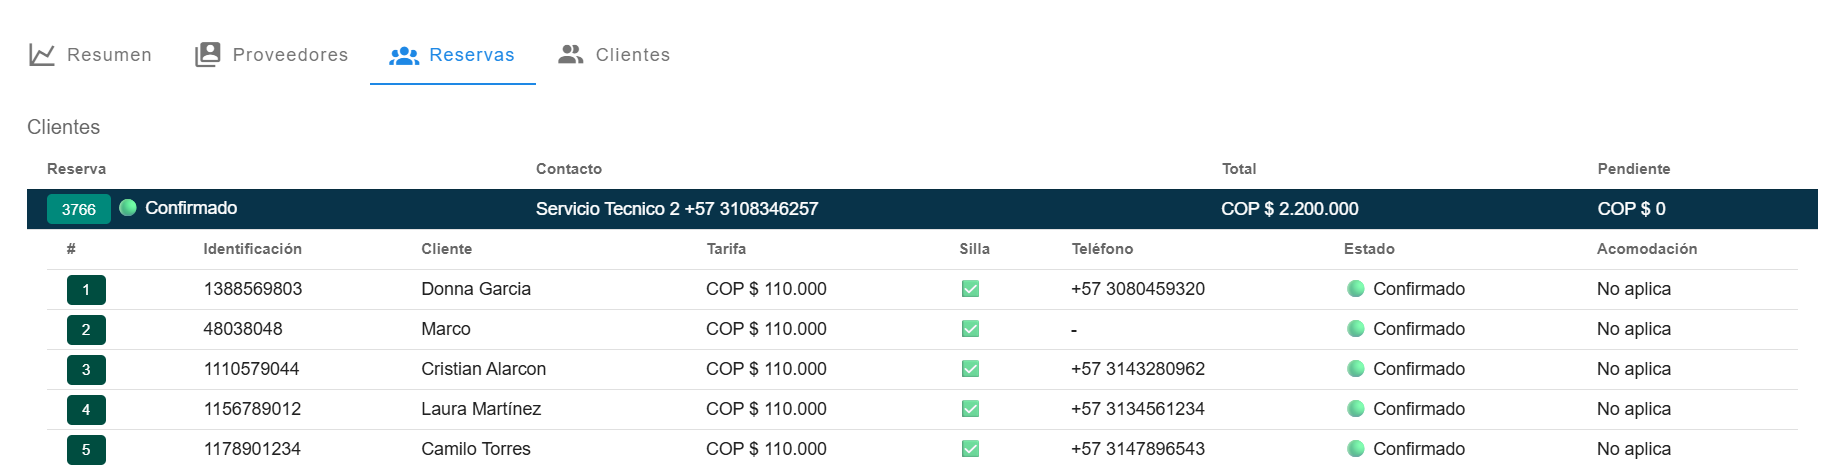Click Laura Martínez's green Confirmado status dot

tap(1356, 409)
